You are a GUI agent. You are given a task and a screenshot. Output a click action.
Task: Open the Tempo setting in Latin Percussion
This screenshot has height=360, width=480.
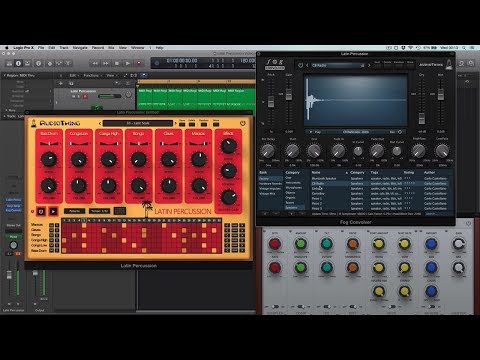coord(99,211)
